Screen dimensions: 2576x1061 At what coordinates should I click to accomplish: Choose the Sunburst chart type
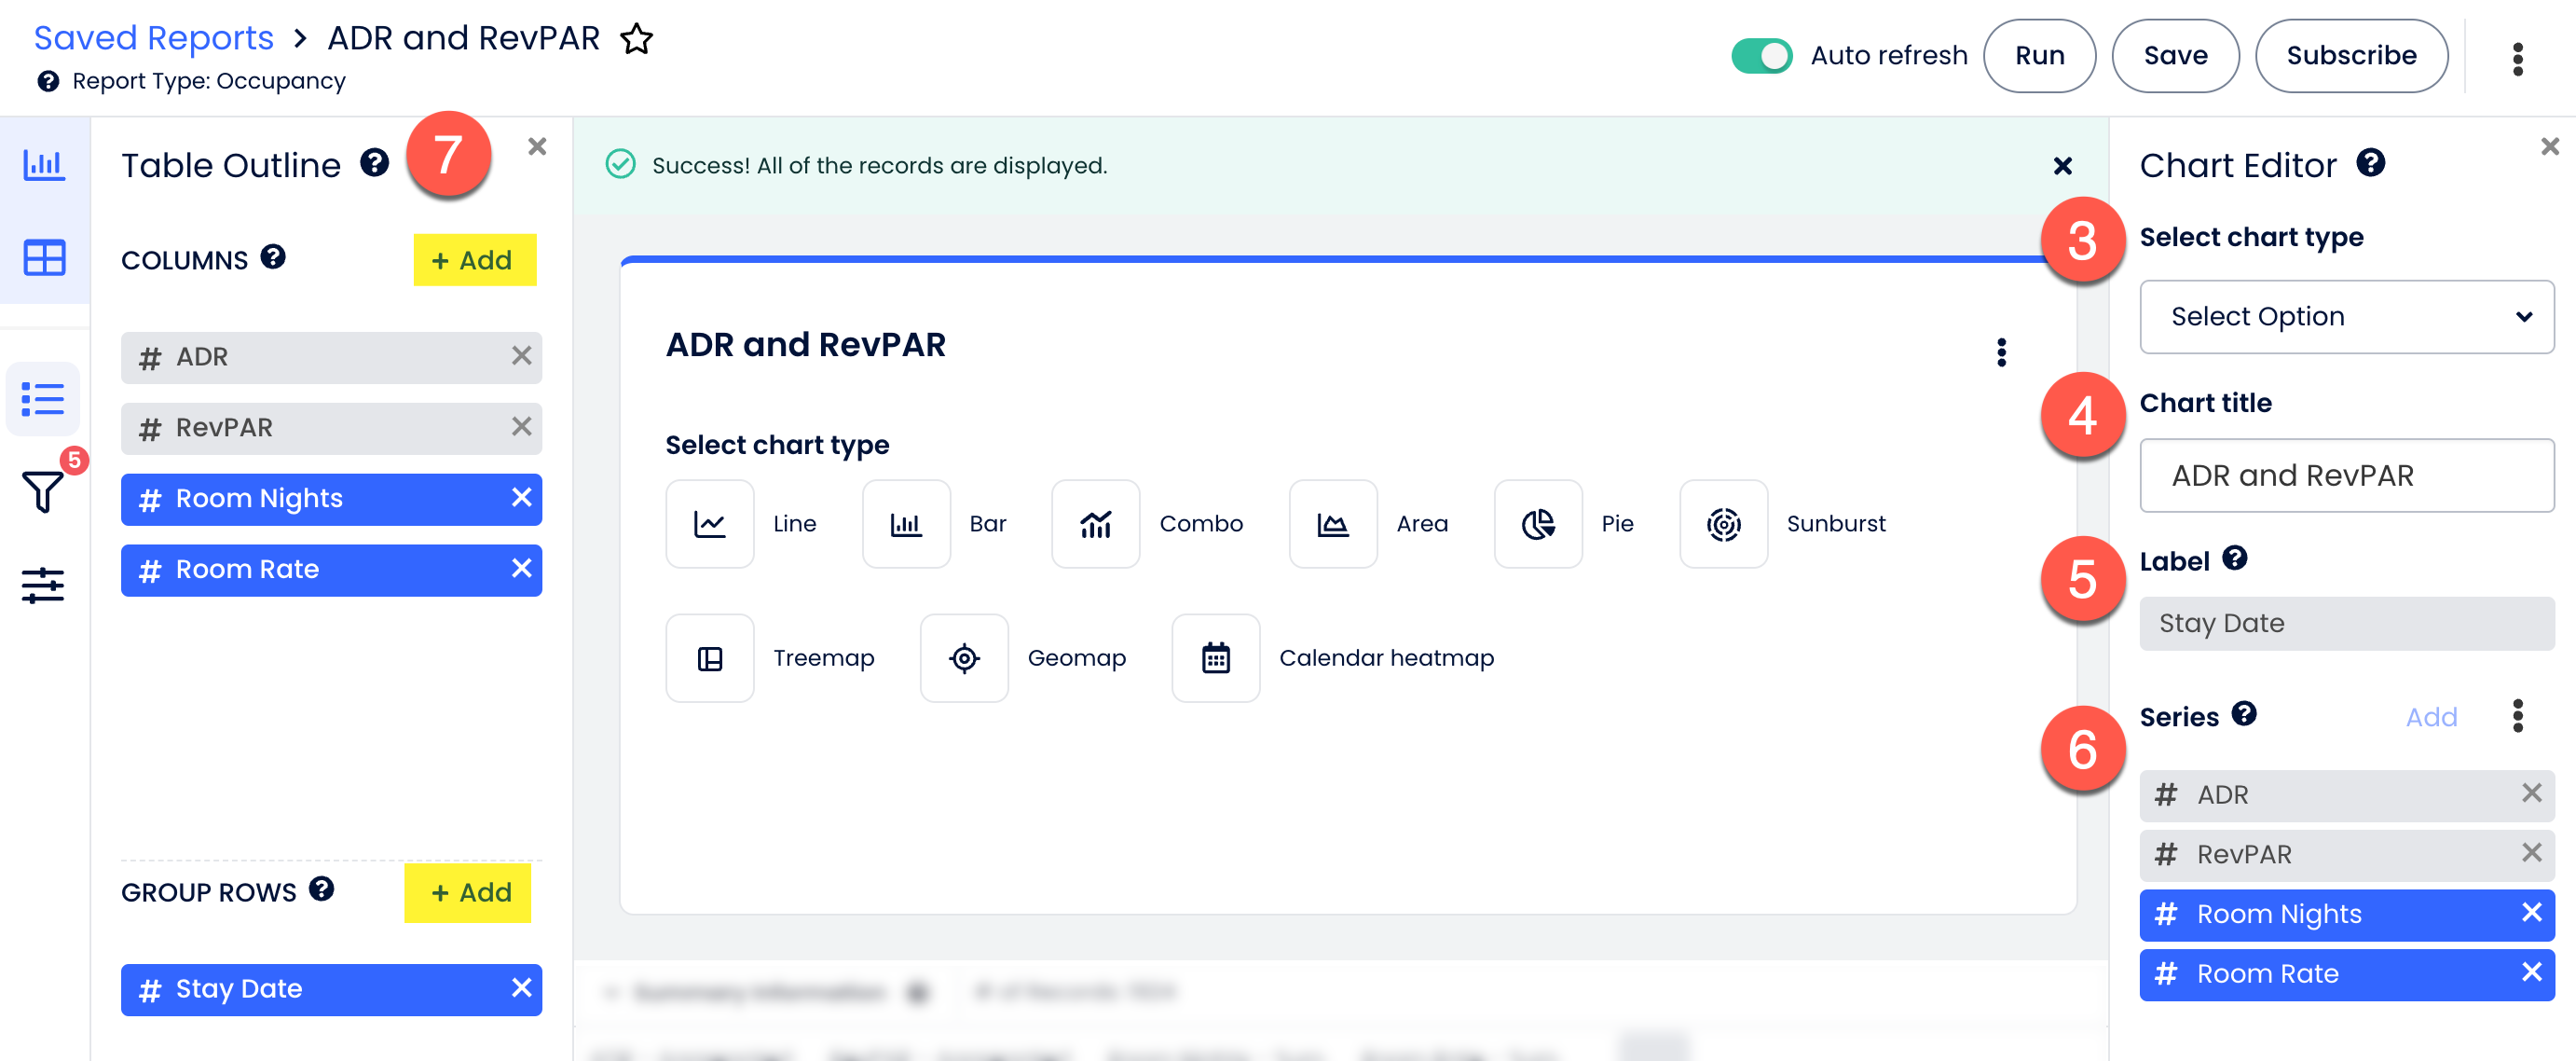pyautogui.click(x=1722, y=523)
